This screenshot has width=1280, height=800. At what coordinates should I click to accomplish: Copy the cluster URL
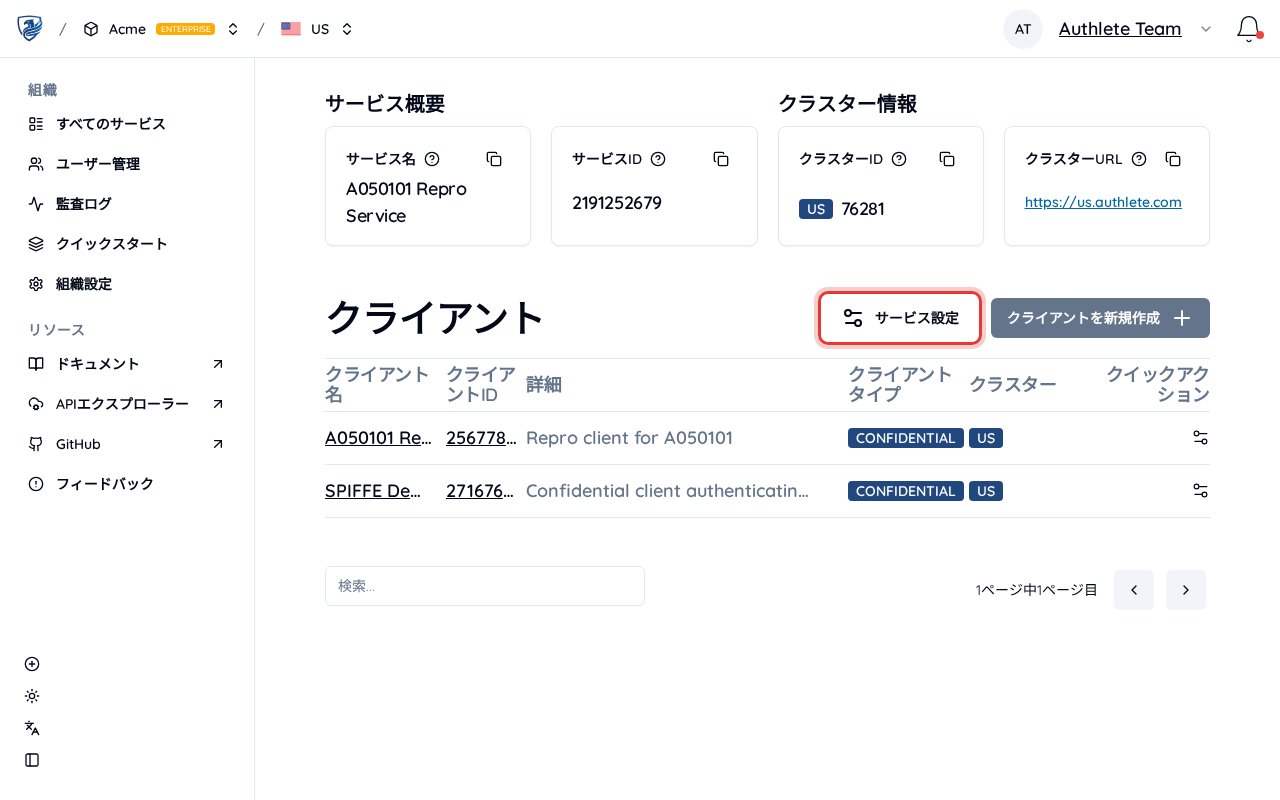click(1174, 159)
